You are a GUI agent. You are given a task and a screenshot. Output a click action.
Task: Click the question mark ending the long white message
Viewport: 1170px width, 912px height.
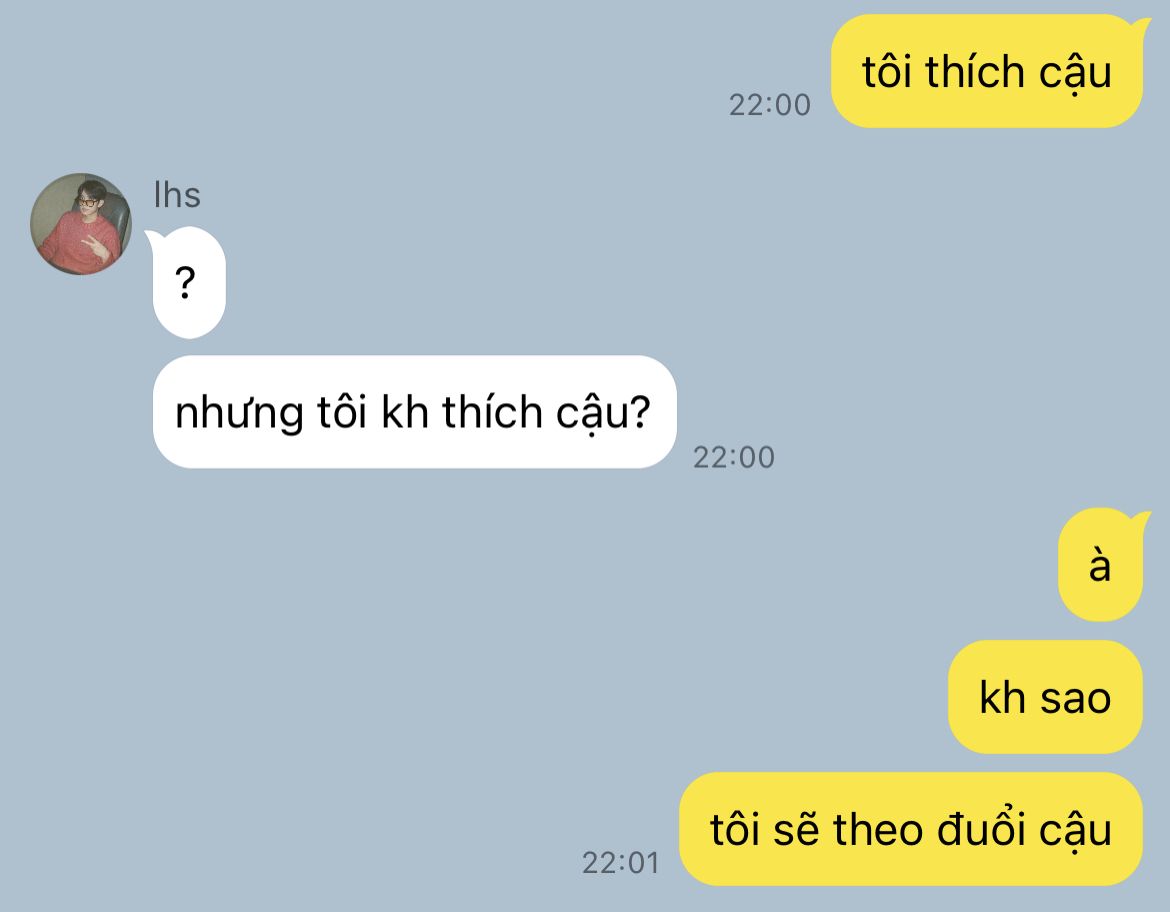[x=639, y=411]
